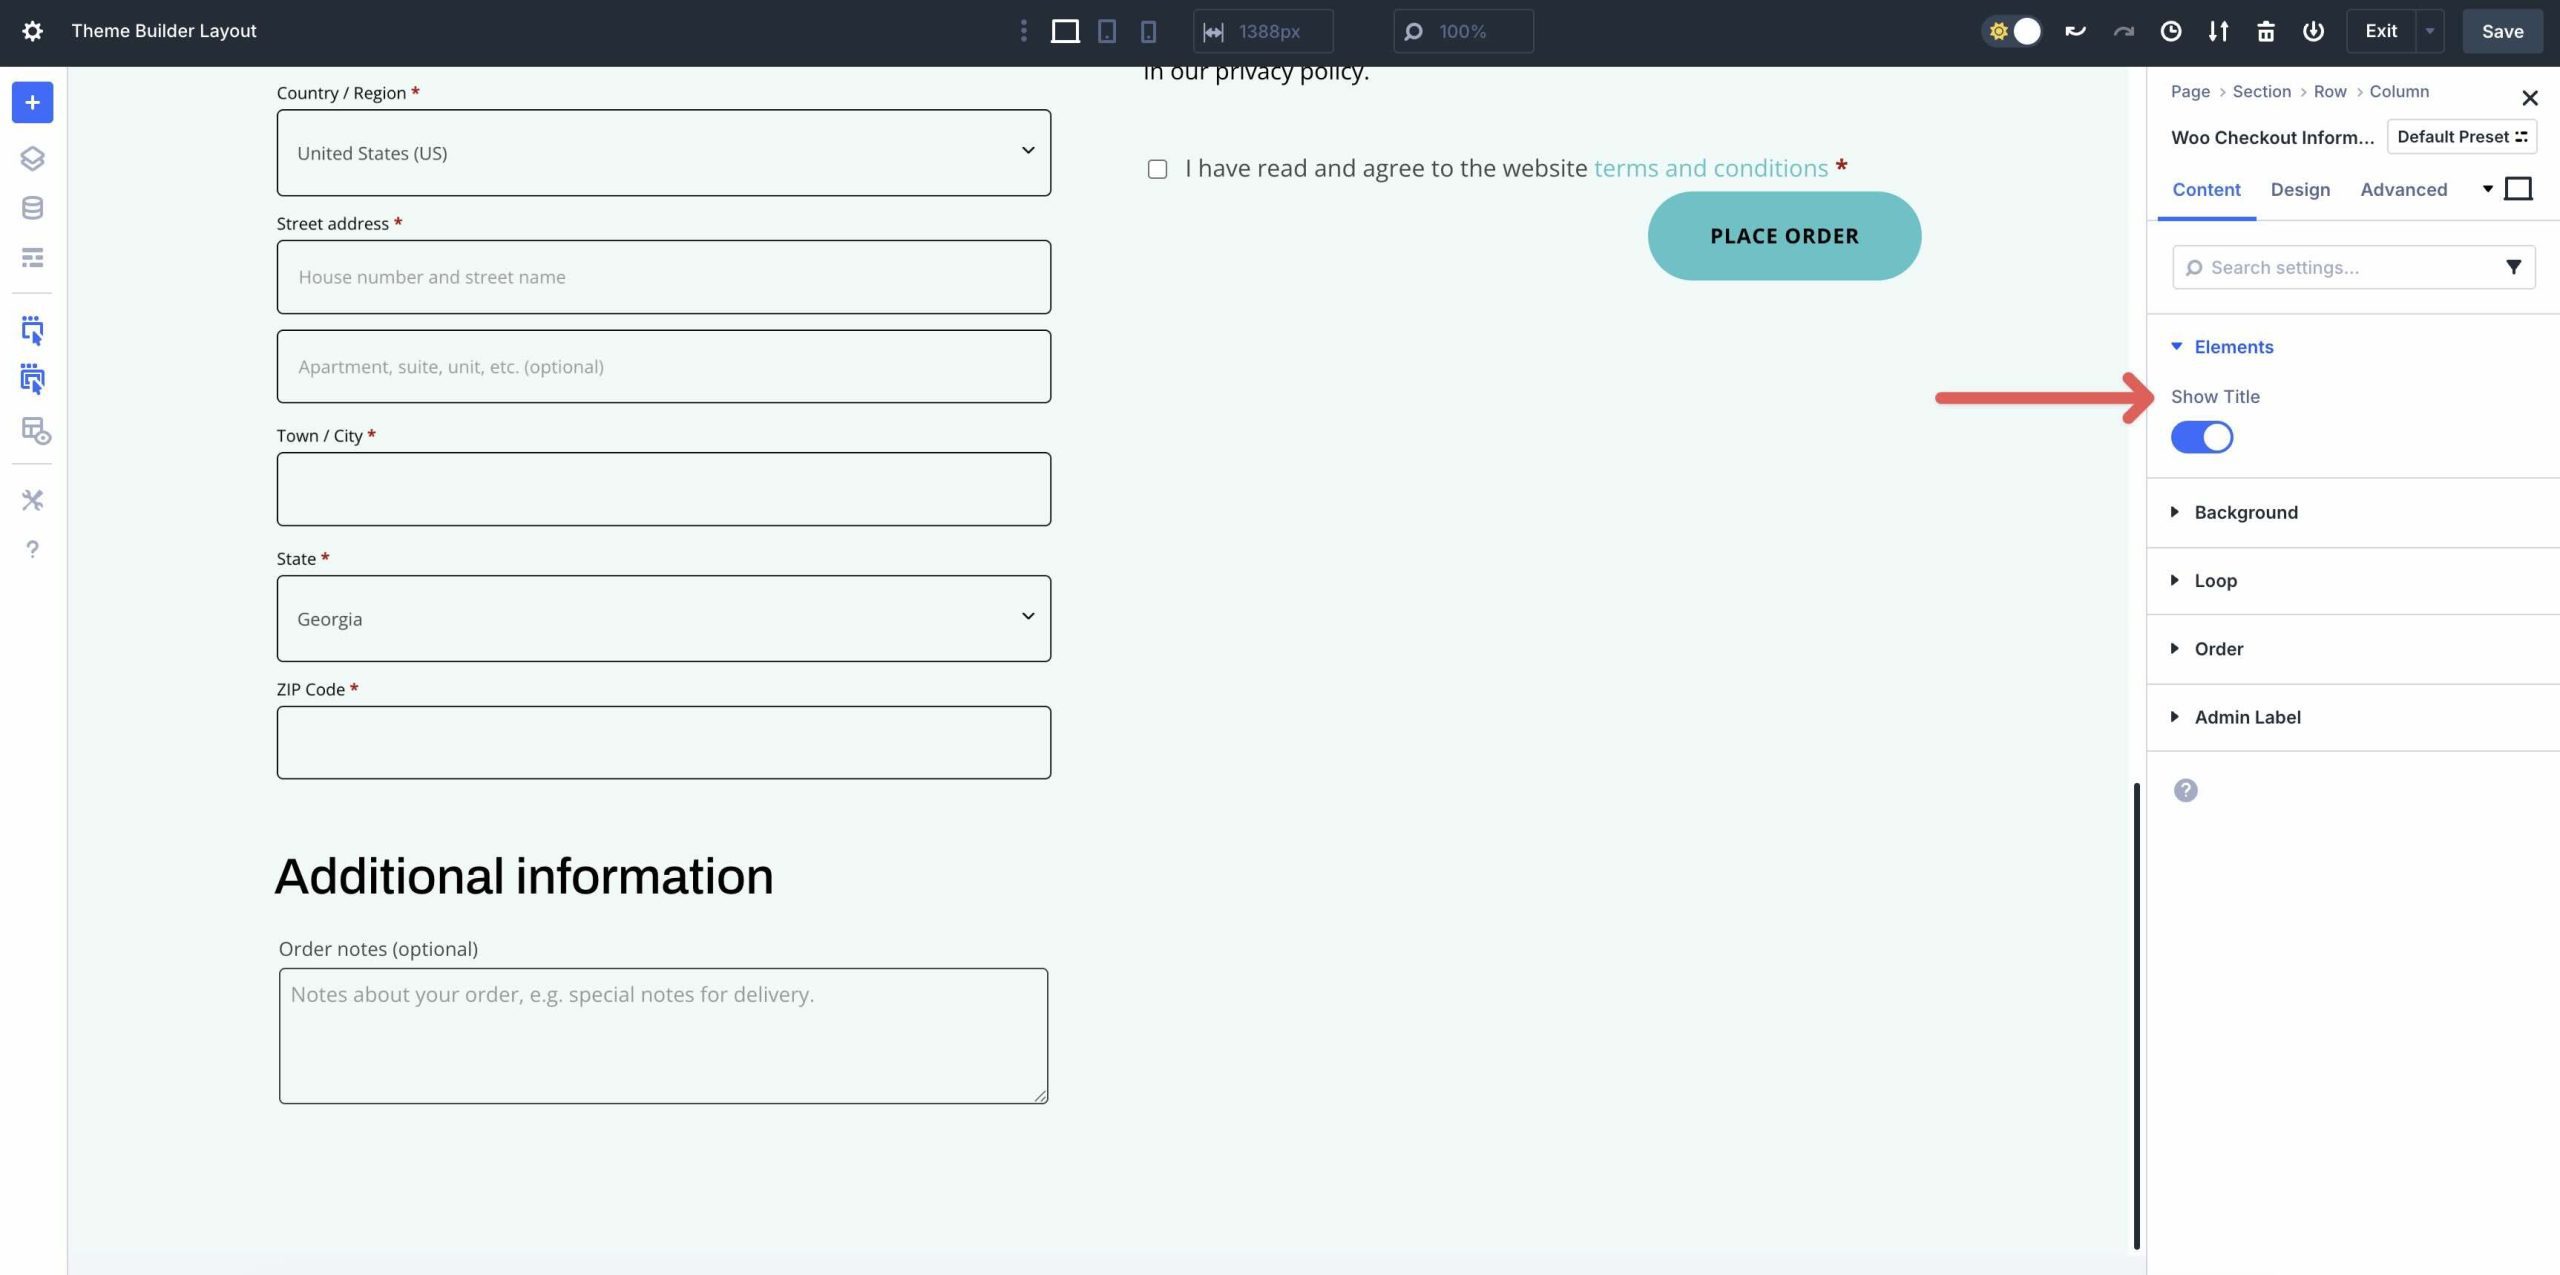This screenshot has height=1275, width=2560.
Task: Toggle the light/dark interface mode switch
Action: point(2013,31)
